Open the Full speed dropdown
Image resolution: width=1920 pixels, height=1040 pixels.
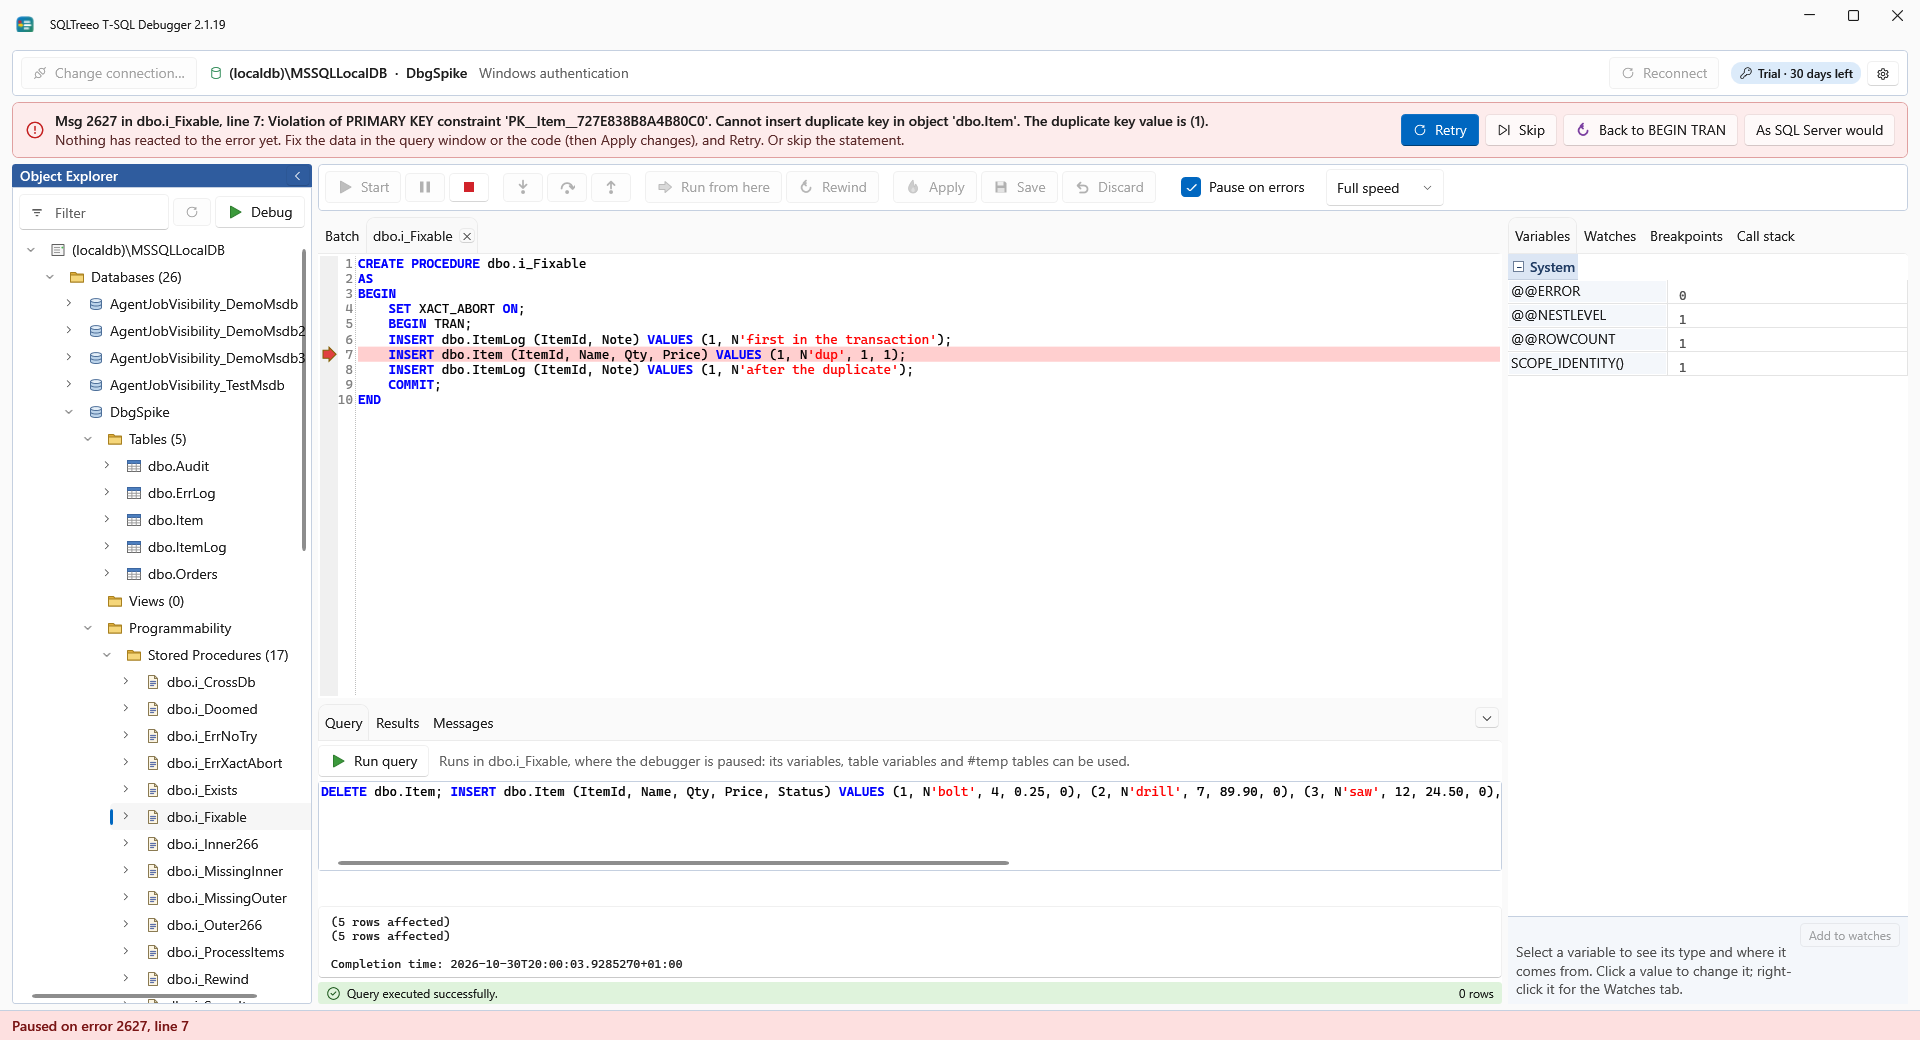pyautogui.click(x=1384, y=188)
